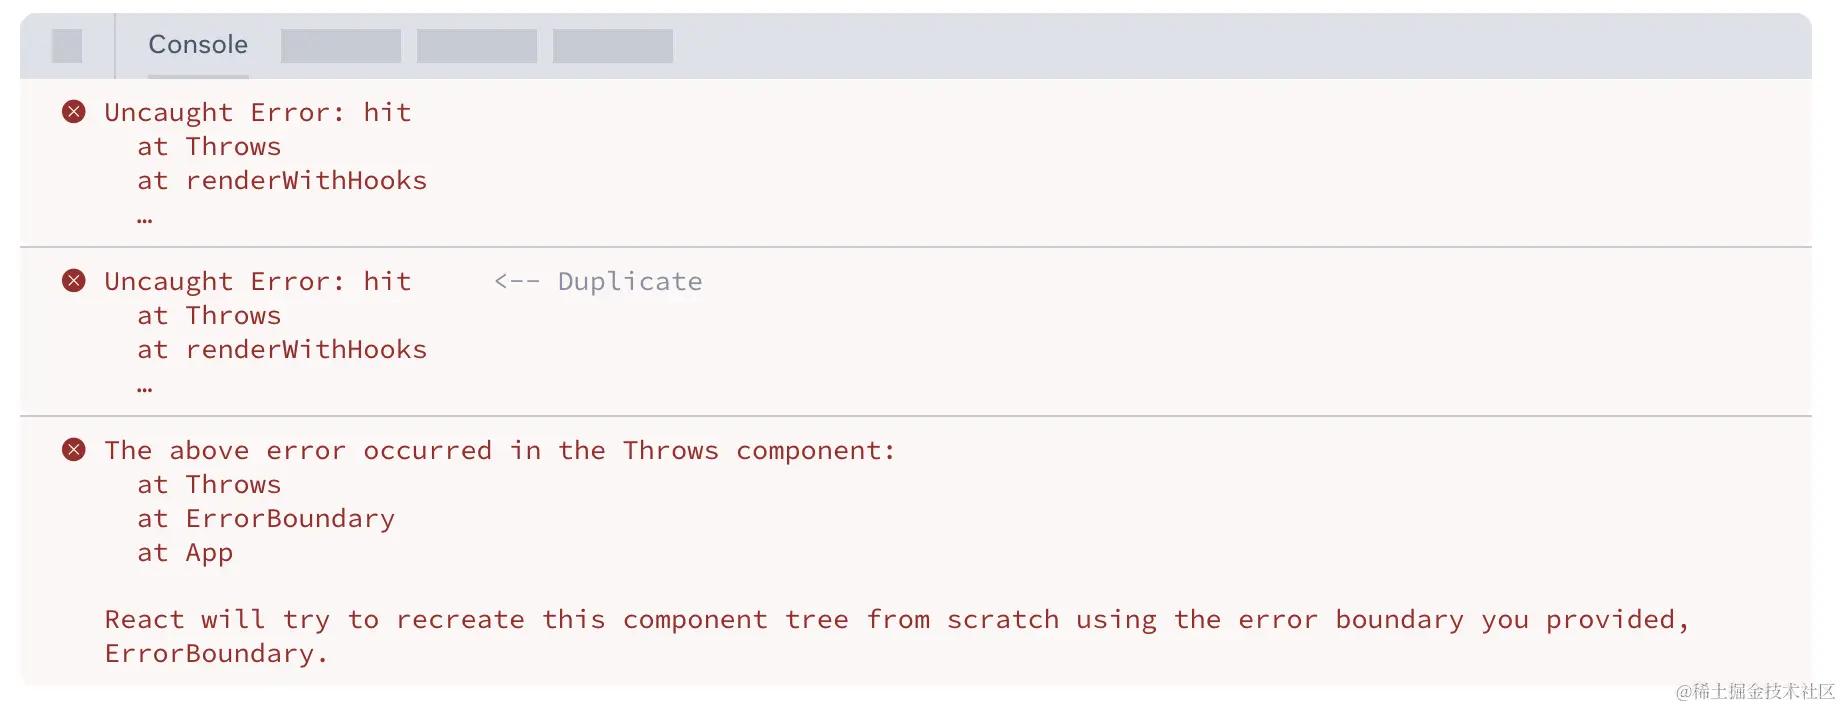Screen dimensions: 1842x708
Task: Select 'The above error occurred in the Throws component' message
Action: (500, 451)
